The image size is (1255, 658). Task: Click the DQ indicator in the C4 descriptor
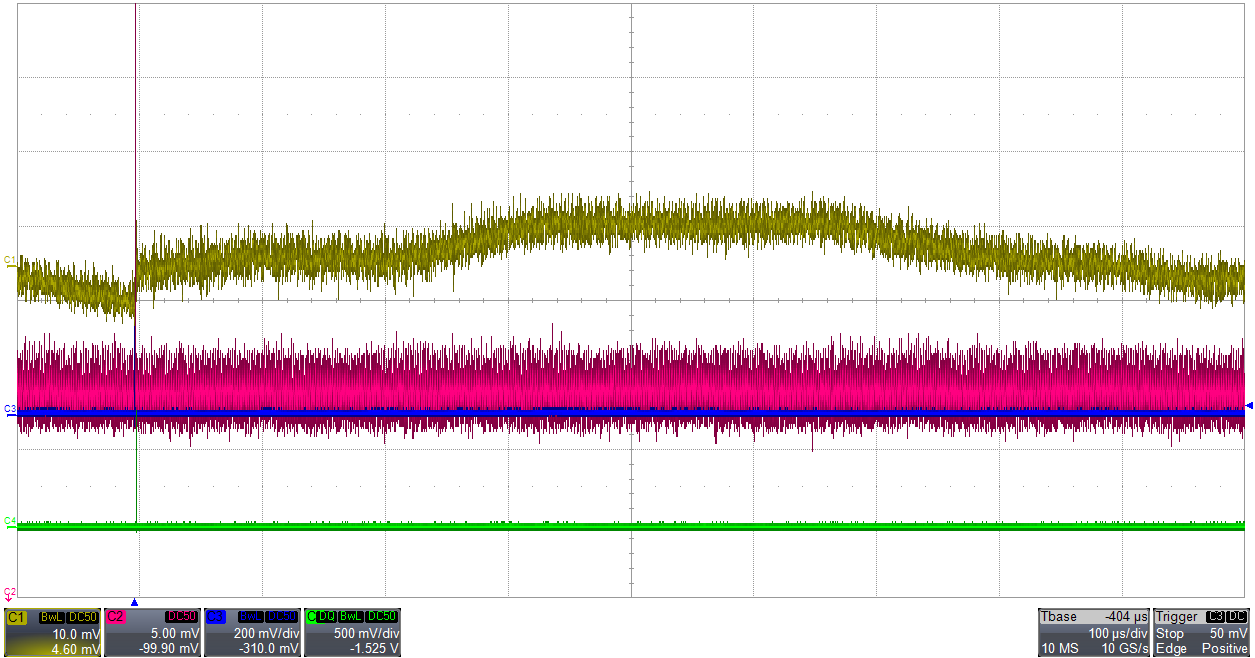[326, 617]
